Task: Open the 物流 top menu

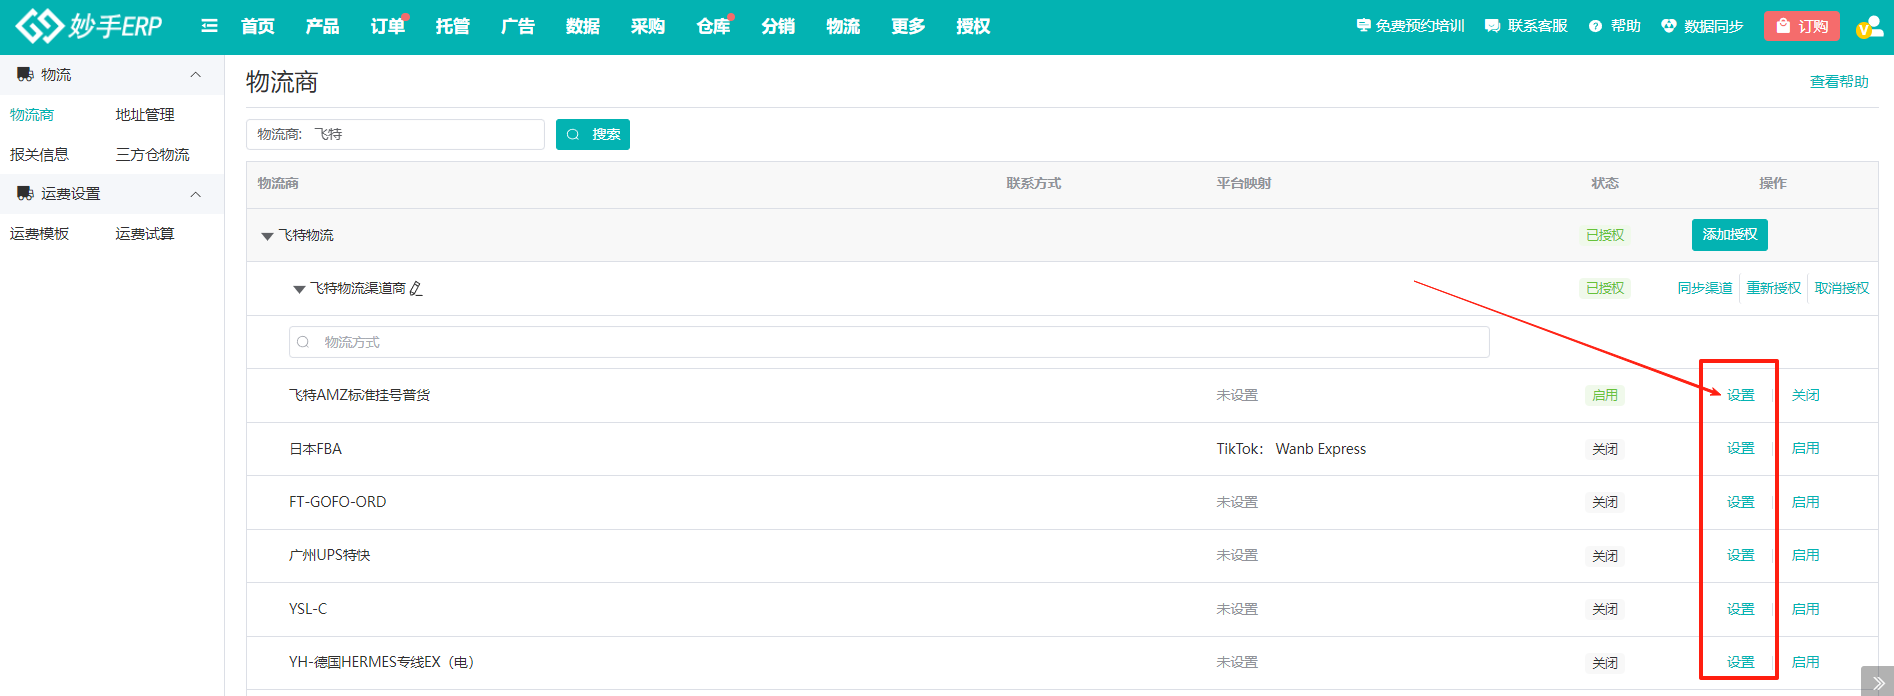Action: tap(843, 26)
